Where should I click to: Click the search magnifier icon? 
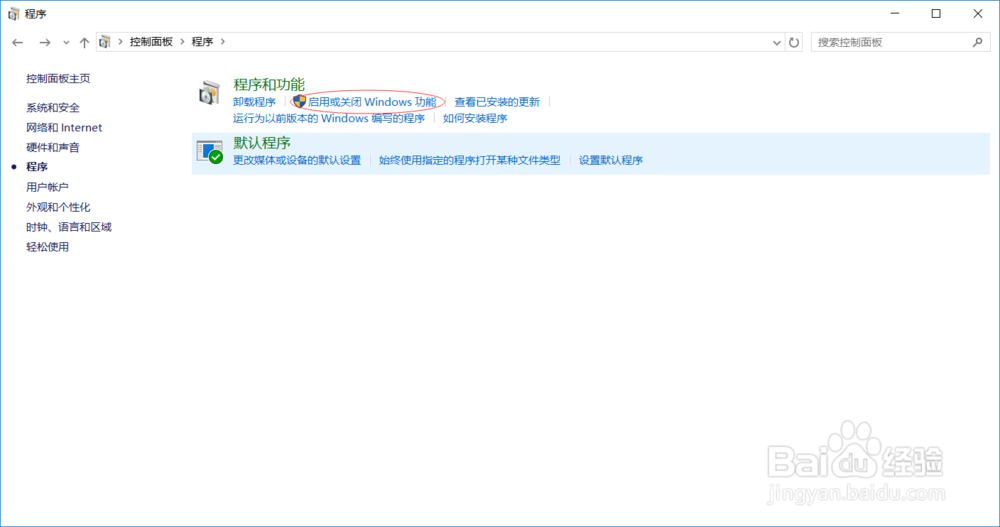coord(978,42)
